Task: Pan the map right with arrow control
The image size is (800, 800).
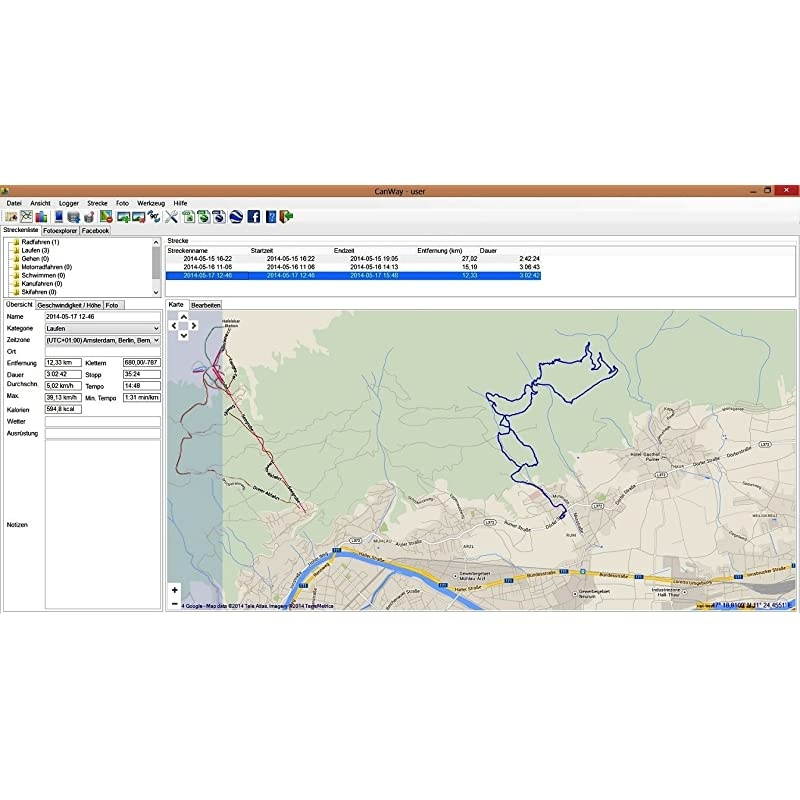Action: (193, 325)
